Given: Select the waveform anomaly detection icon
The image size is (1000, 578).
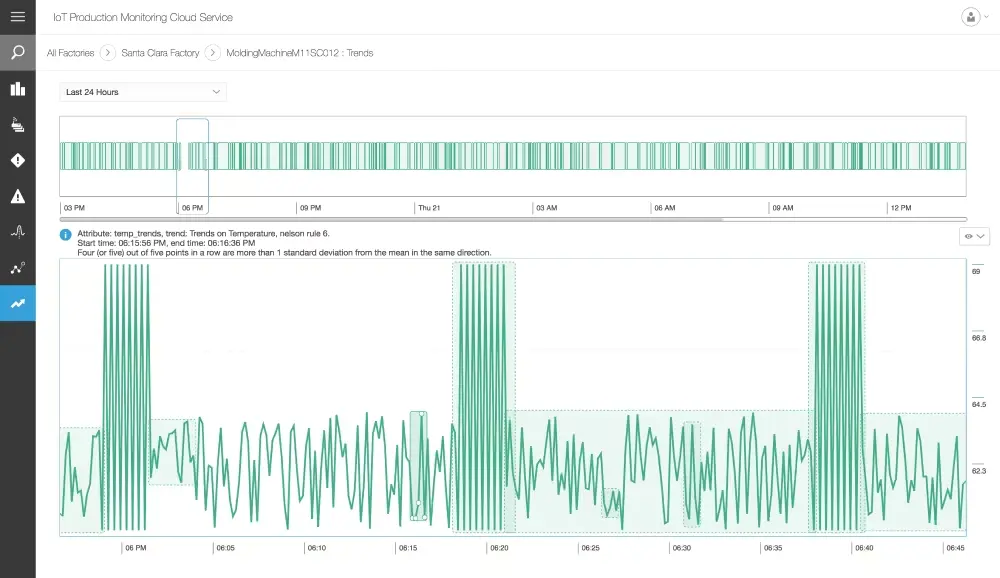Looking at the screenshot, I should (x=17, y=232).
